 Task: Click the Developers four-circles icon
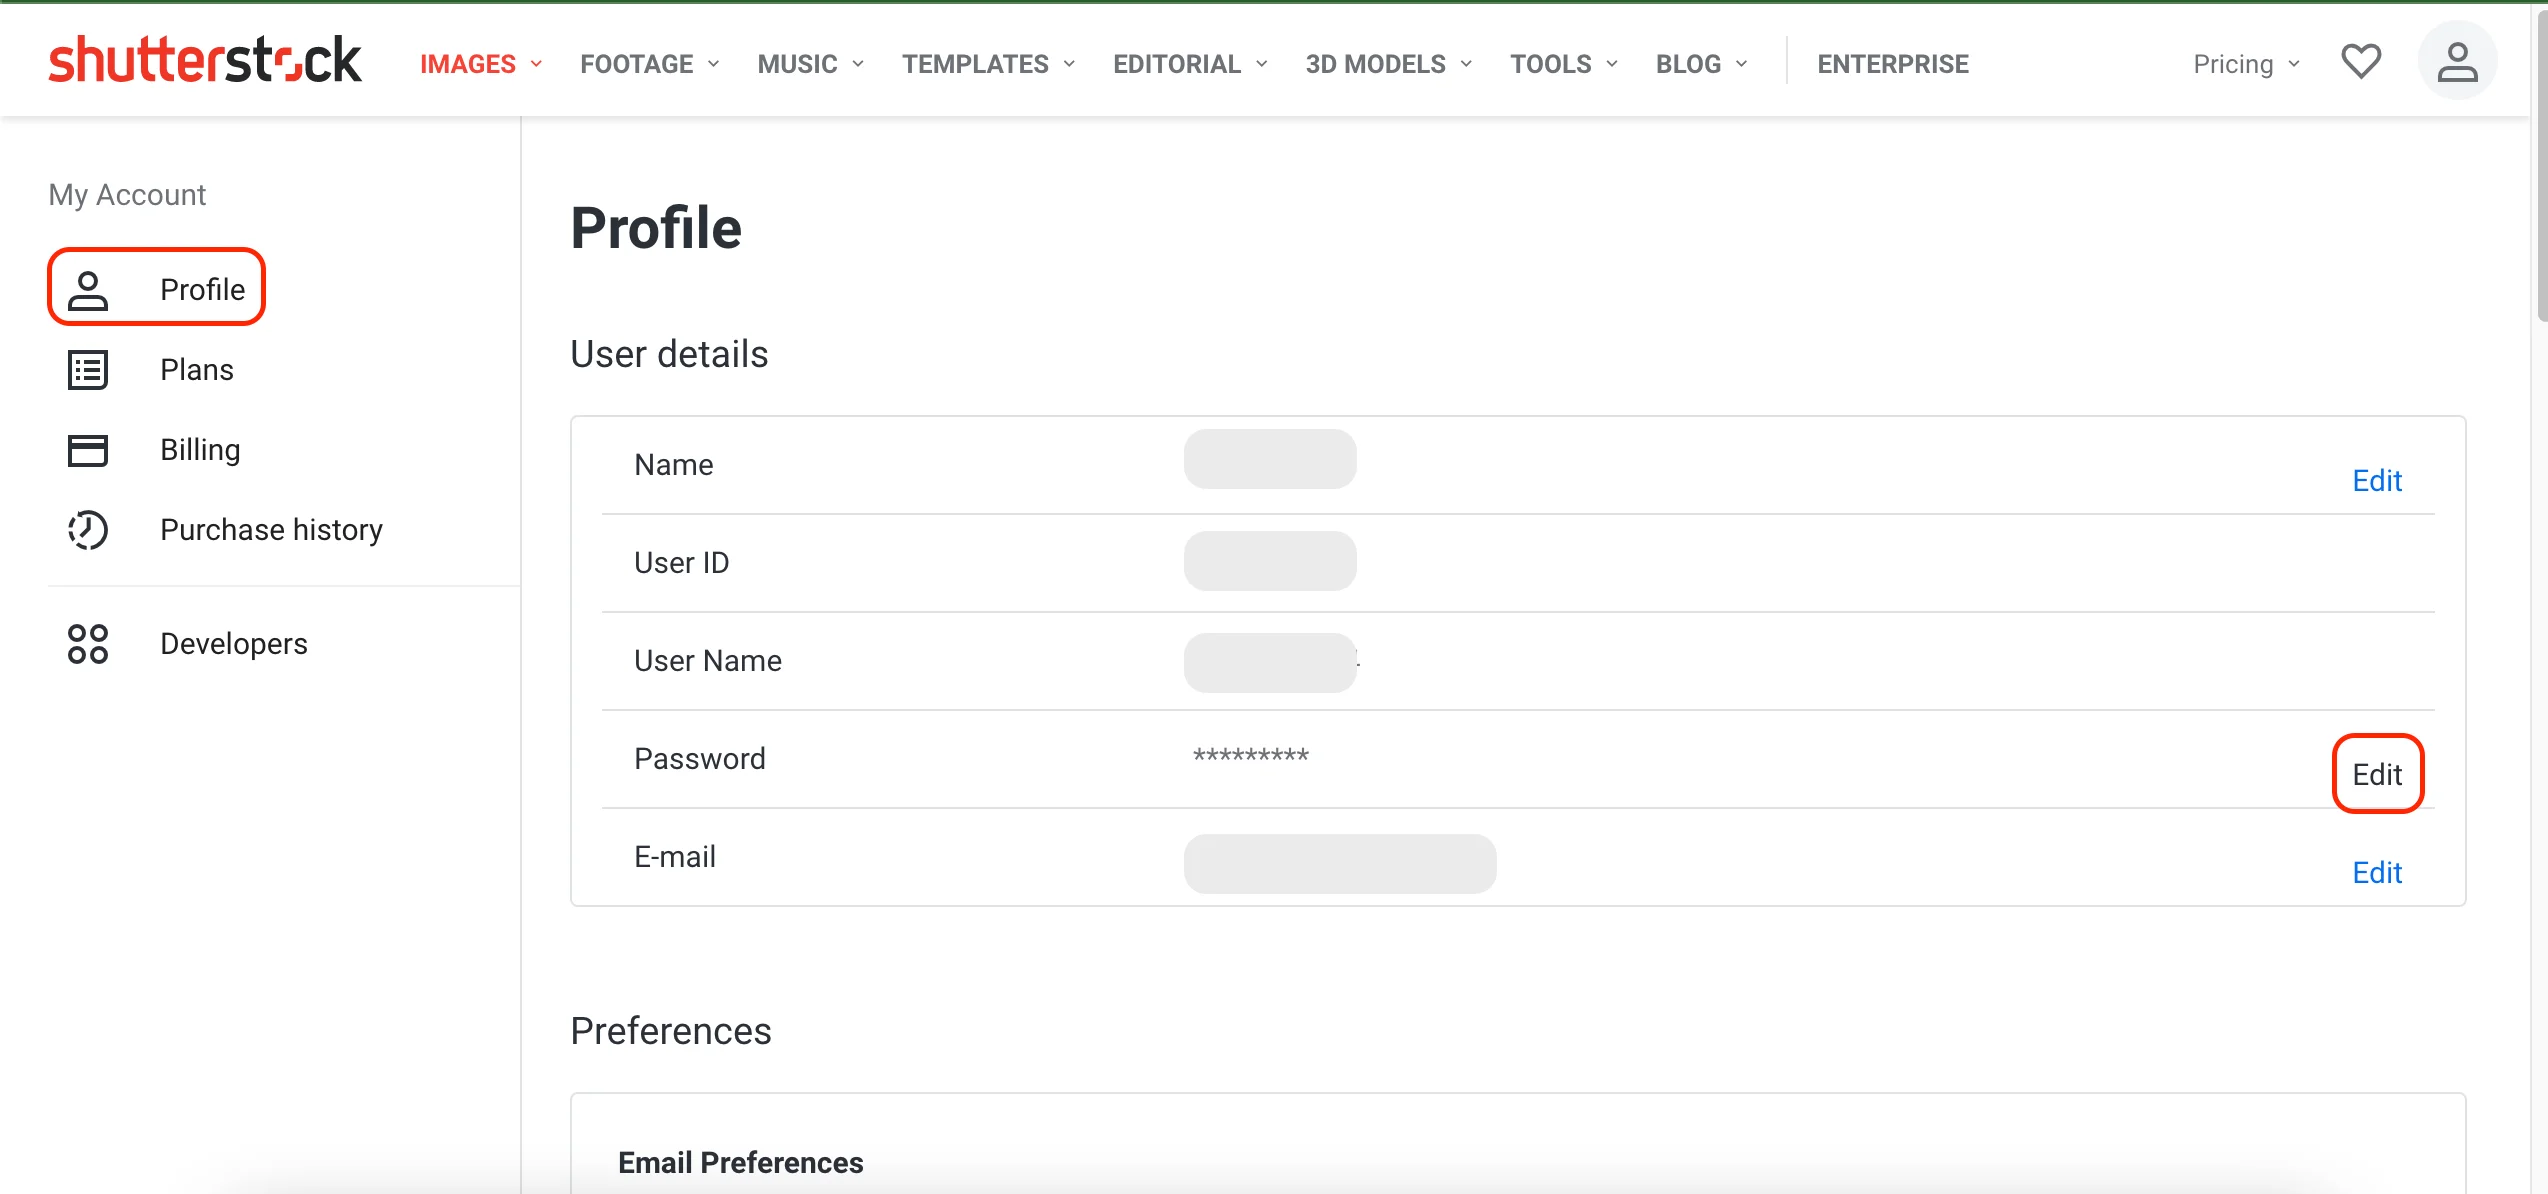pos(88,644)
